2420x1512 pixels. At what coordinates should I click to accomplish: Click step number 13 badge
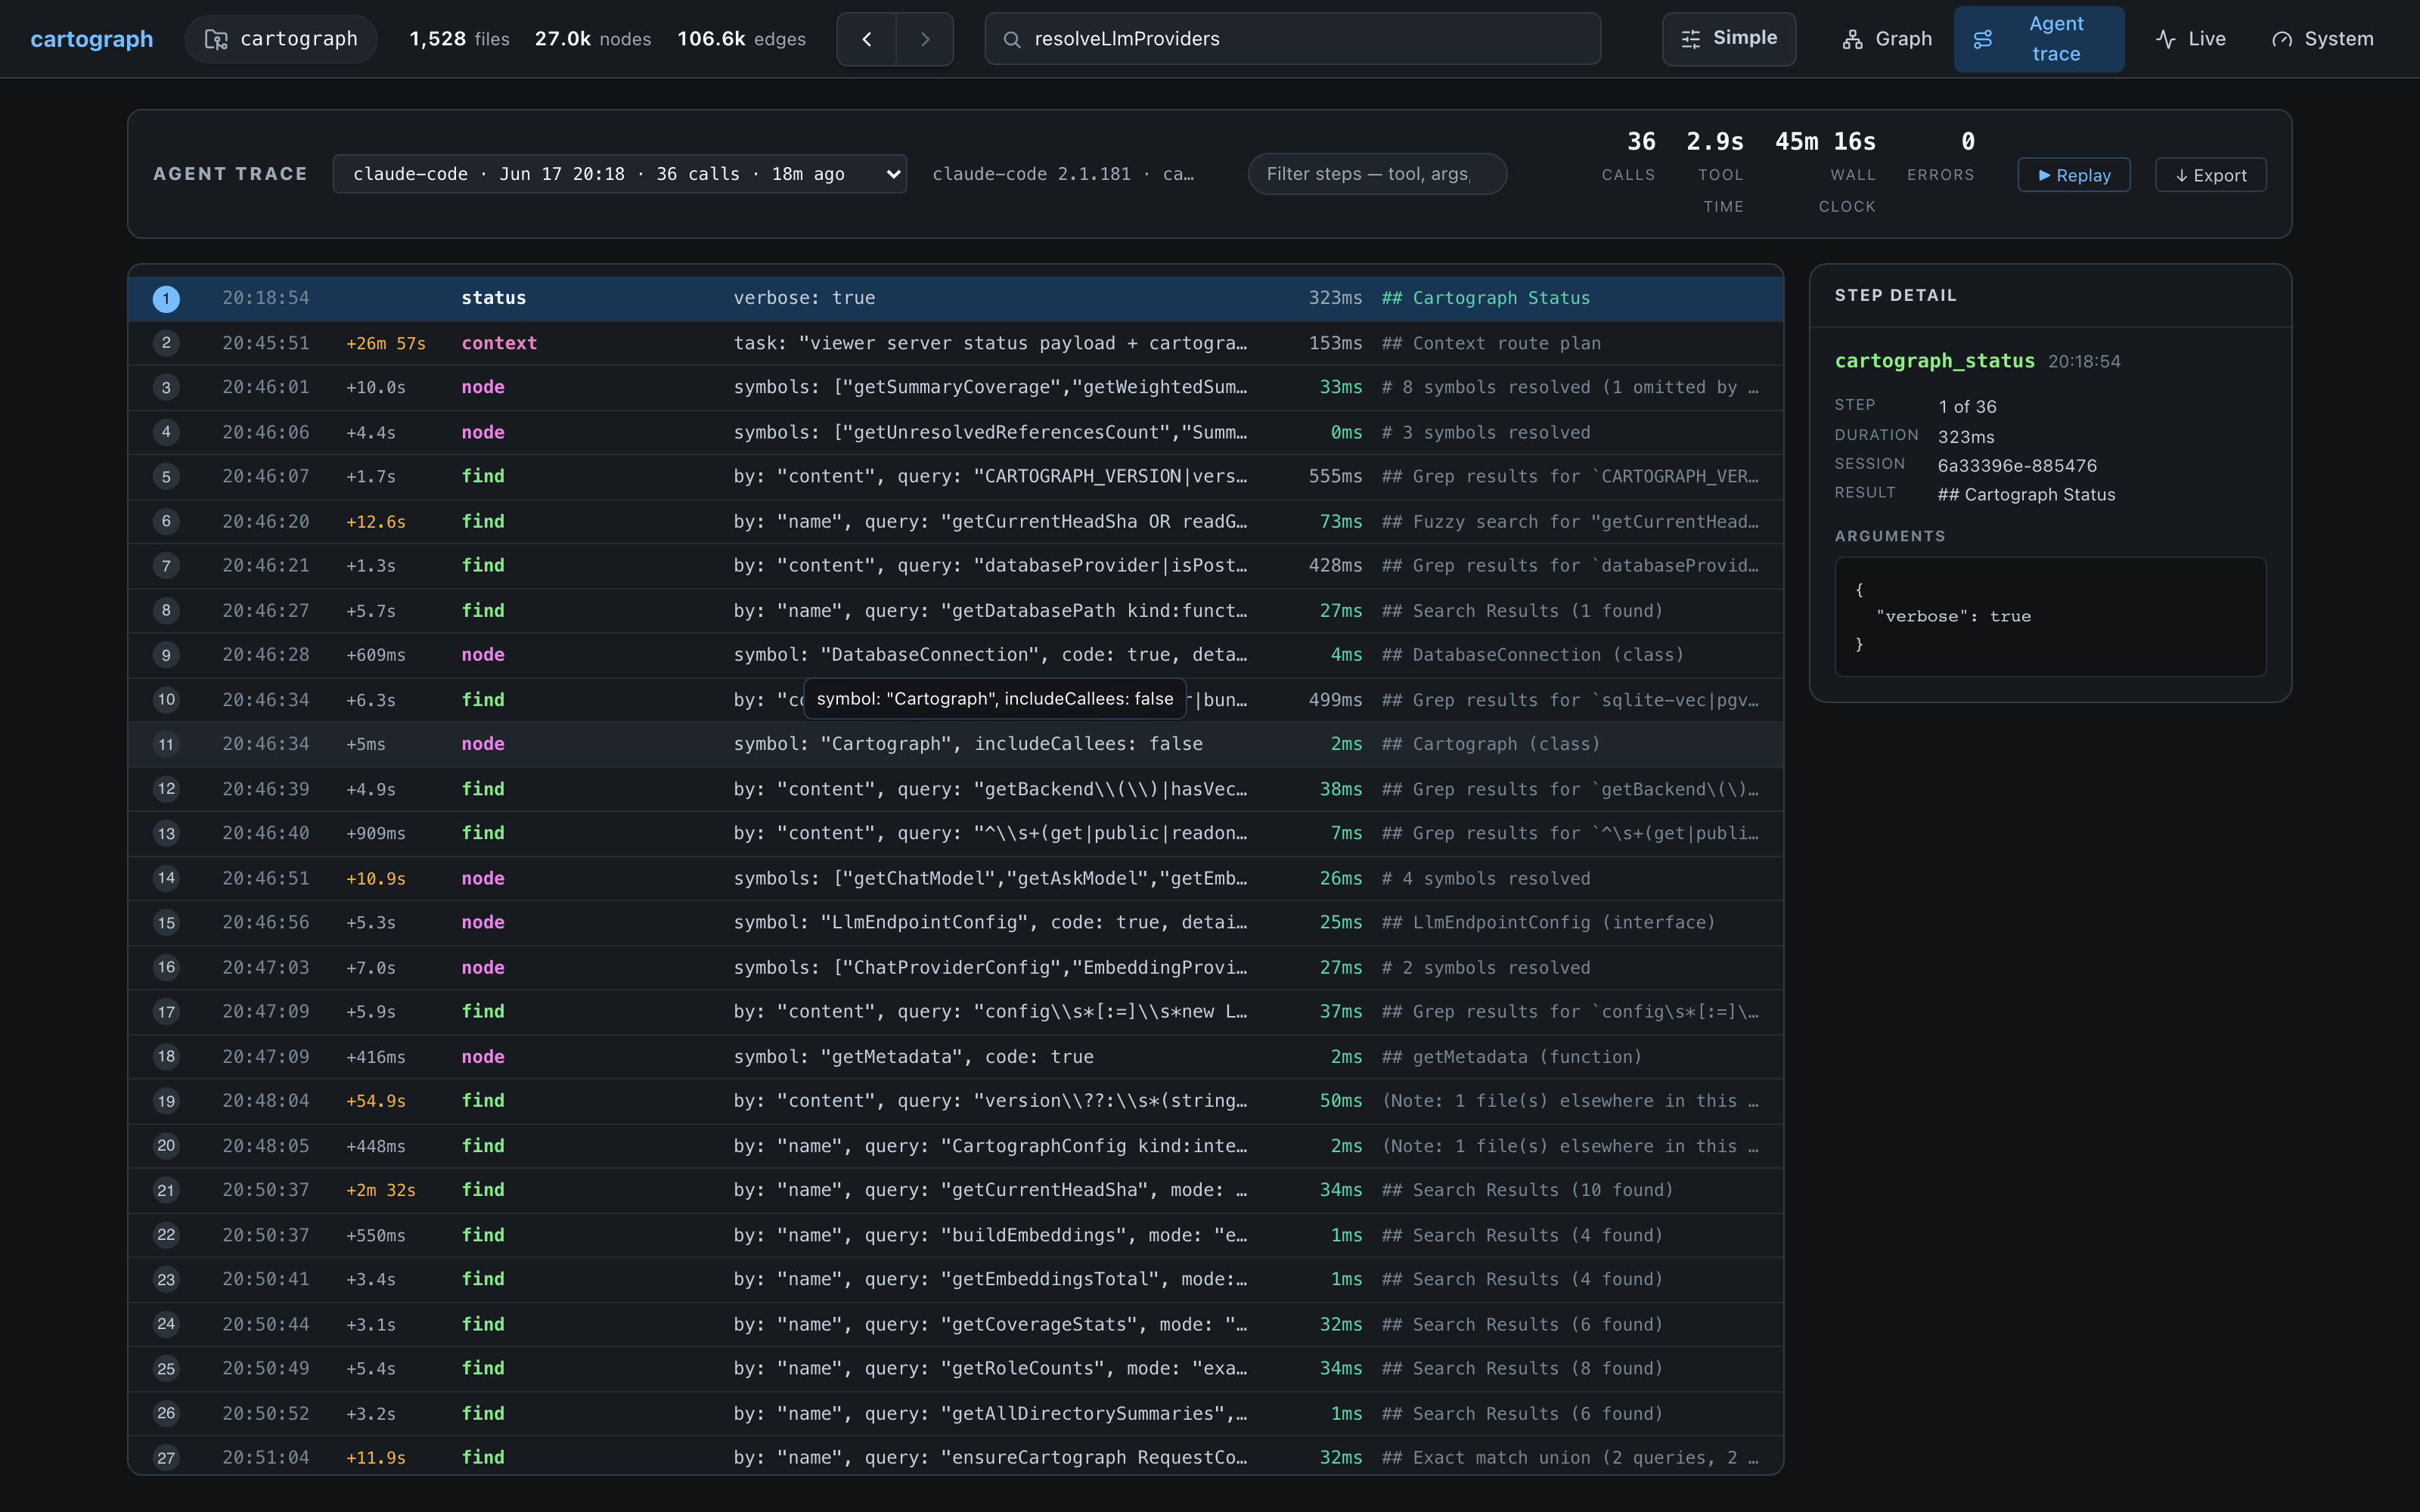[166, 833]
